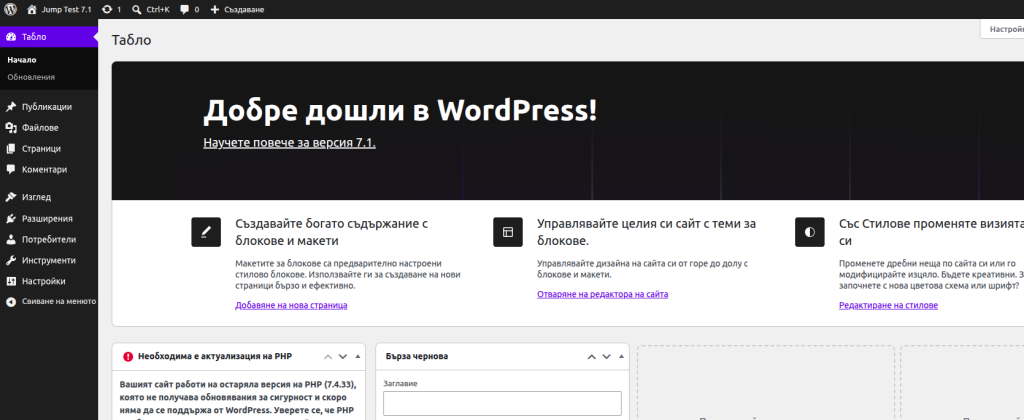This screenshot has height=420, width=1024.
Task: Select the Начало submenu item
Action: [22, 60]
